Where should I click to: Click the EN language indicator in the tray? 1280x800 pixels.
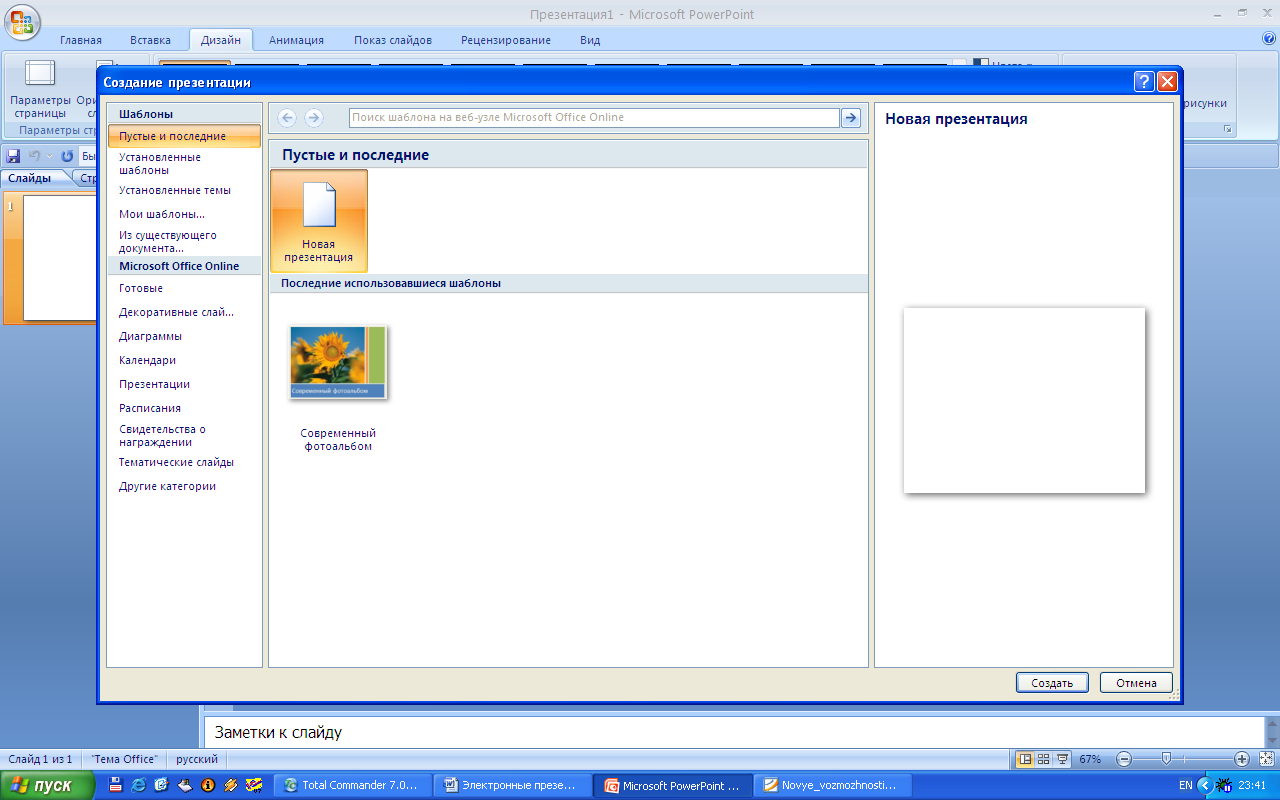1185,785
